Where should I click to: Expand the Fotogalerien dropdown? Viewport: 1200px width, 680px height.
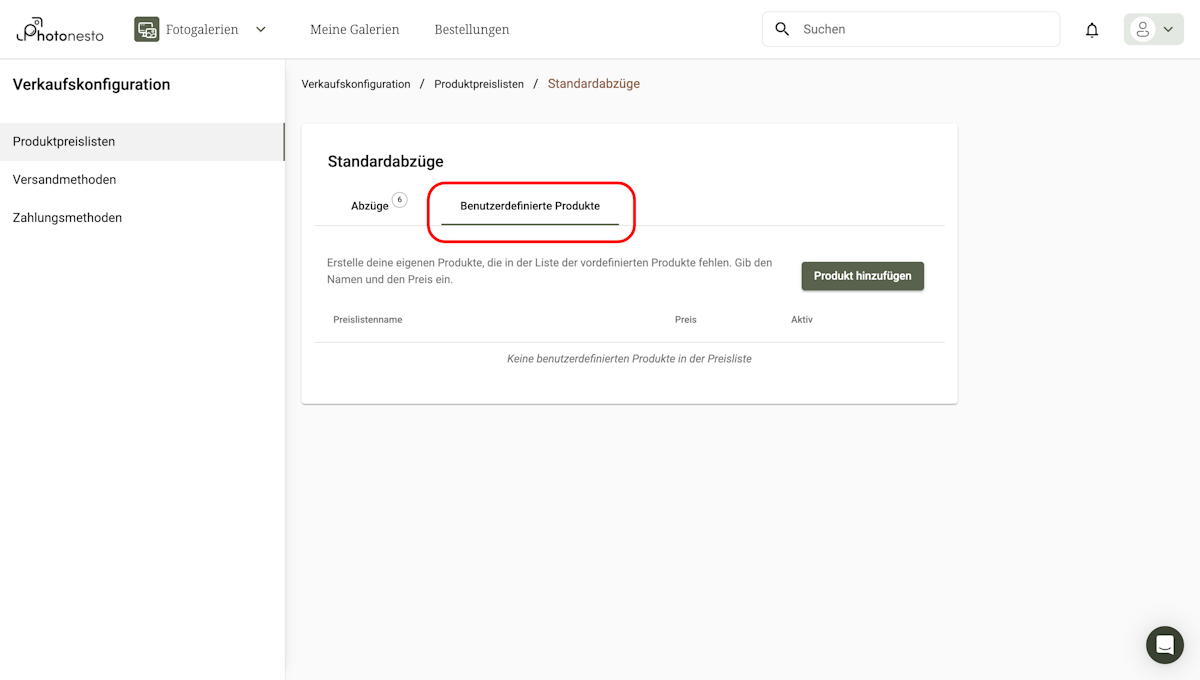[x=260, y=29]
